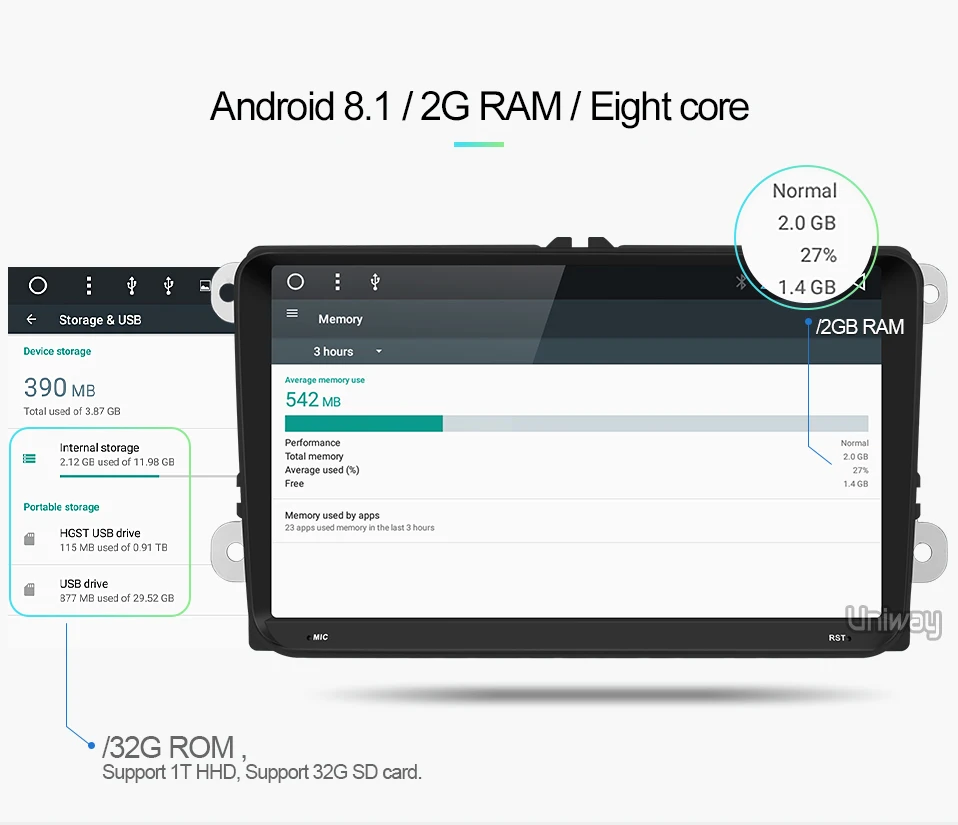This screenshot has width=958, height=825.
Task: Tap the HGST USB drive SD icon
Action: pos(29,539)
